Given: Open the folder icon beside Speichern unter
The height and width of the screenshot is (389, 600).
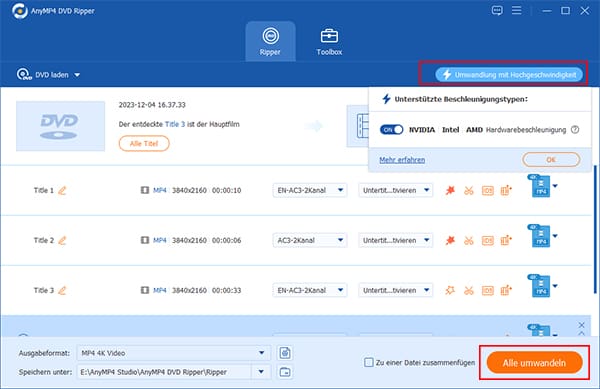Looking at the screenshot, I should click(285, 372).
